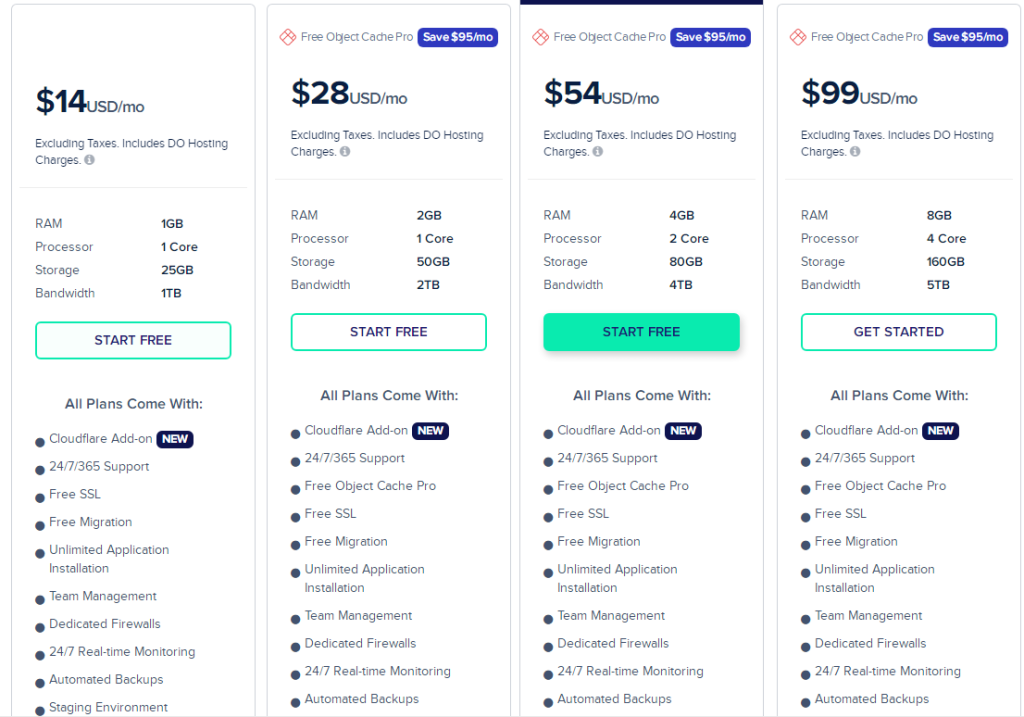Click START FREE on the $14 plan
Screen dimensions: 1024x717
point(133,340)
